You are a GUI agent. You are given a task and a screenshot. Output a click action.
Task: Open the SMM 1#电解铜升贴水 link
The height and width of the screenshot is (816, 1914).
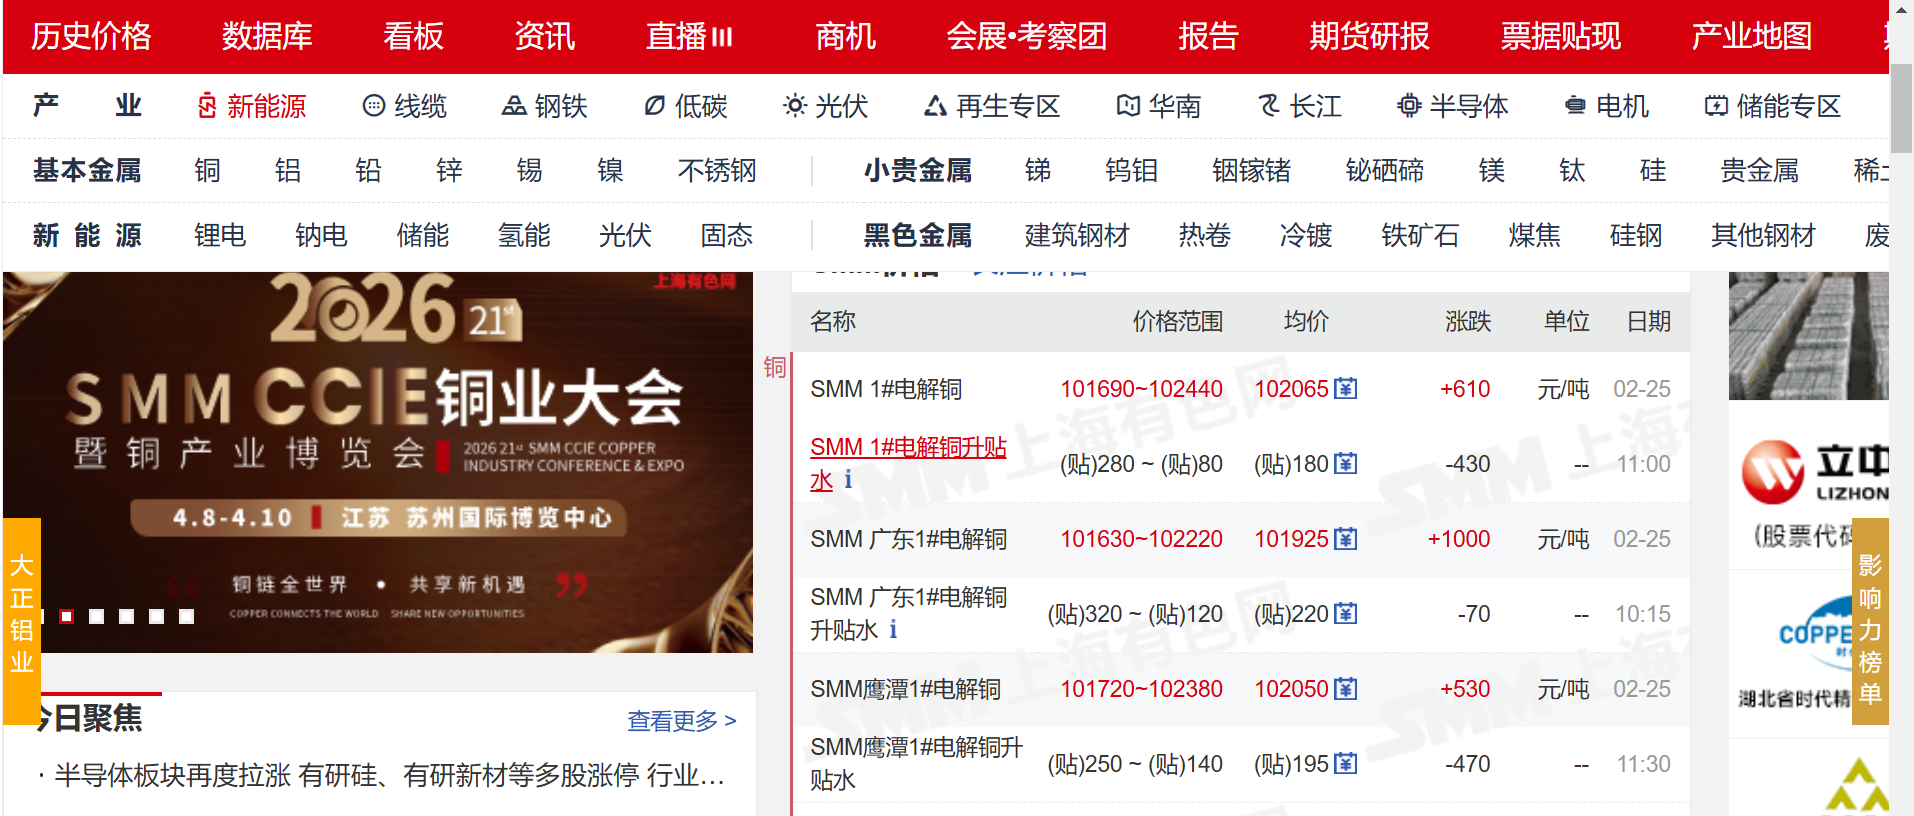907,448
